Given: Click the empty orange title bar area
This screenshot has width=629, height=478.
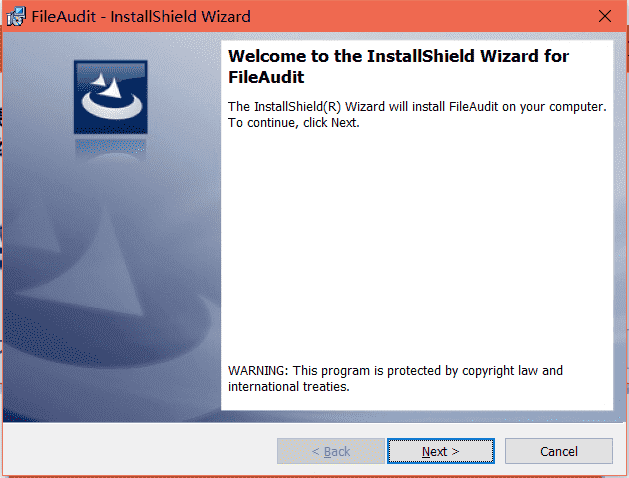Looking at the screenshot, I should 421,16.
